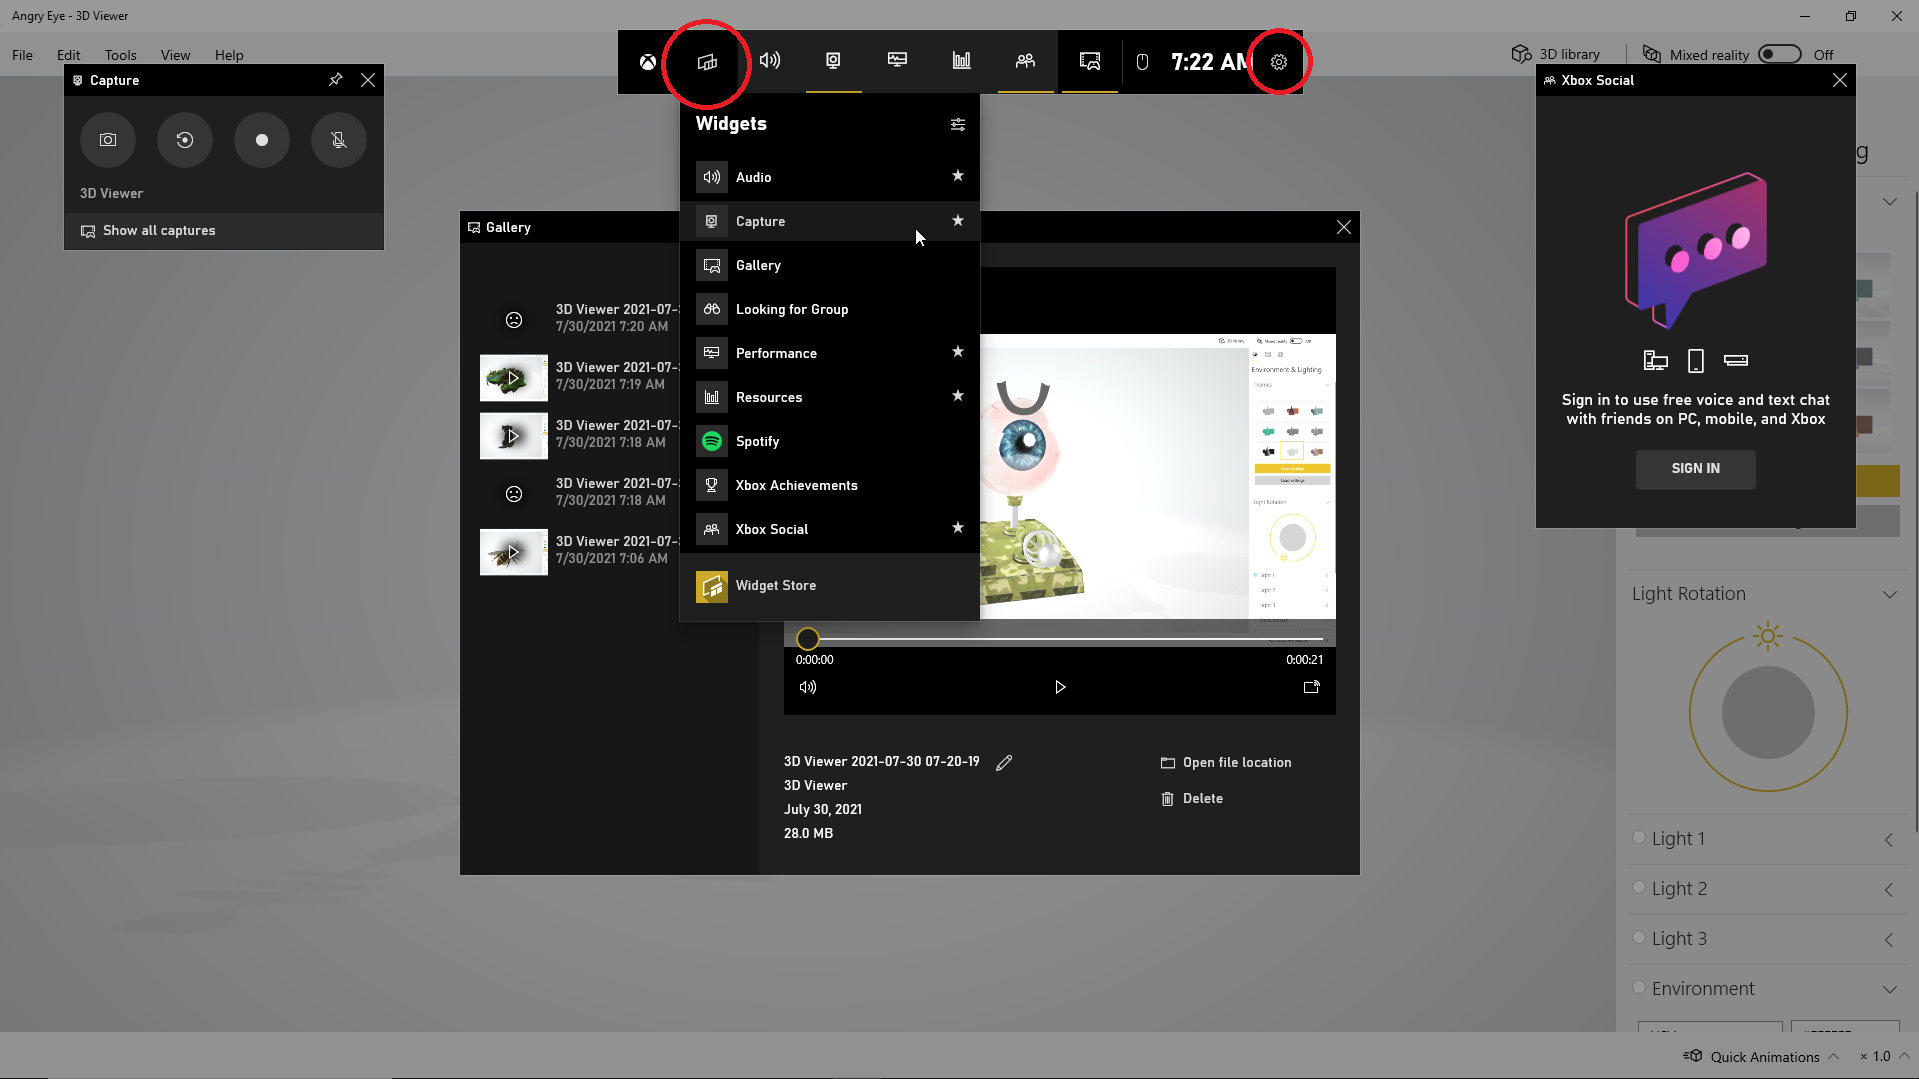1919x1079 pixels.
Task: Open the Xbox menu in Game Bar
Action: pyautogui.click(x=648, y=62)
